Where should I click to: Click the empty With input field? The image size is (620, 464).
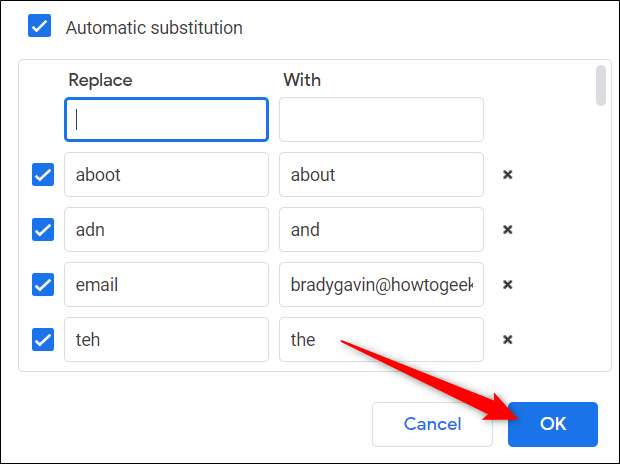tap(381, 119)
